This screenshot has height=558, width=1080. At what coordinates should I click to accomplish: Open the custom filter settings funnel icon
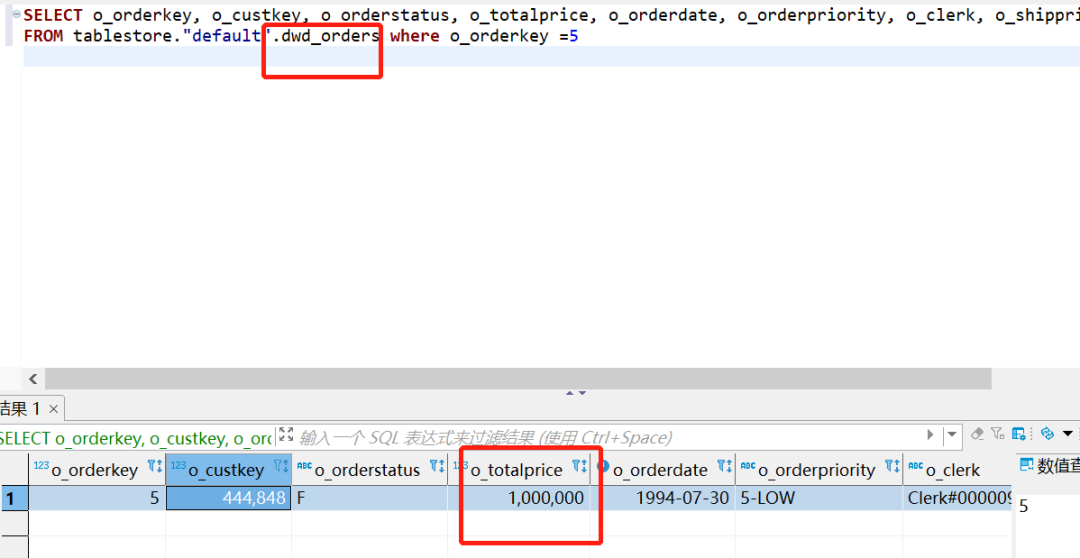coord(997,435)
